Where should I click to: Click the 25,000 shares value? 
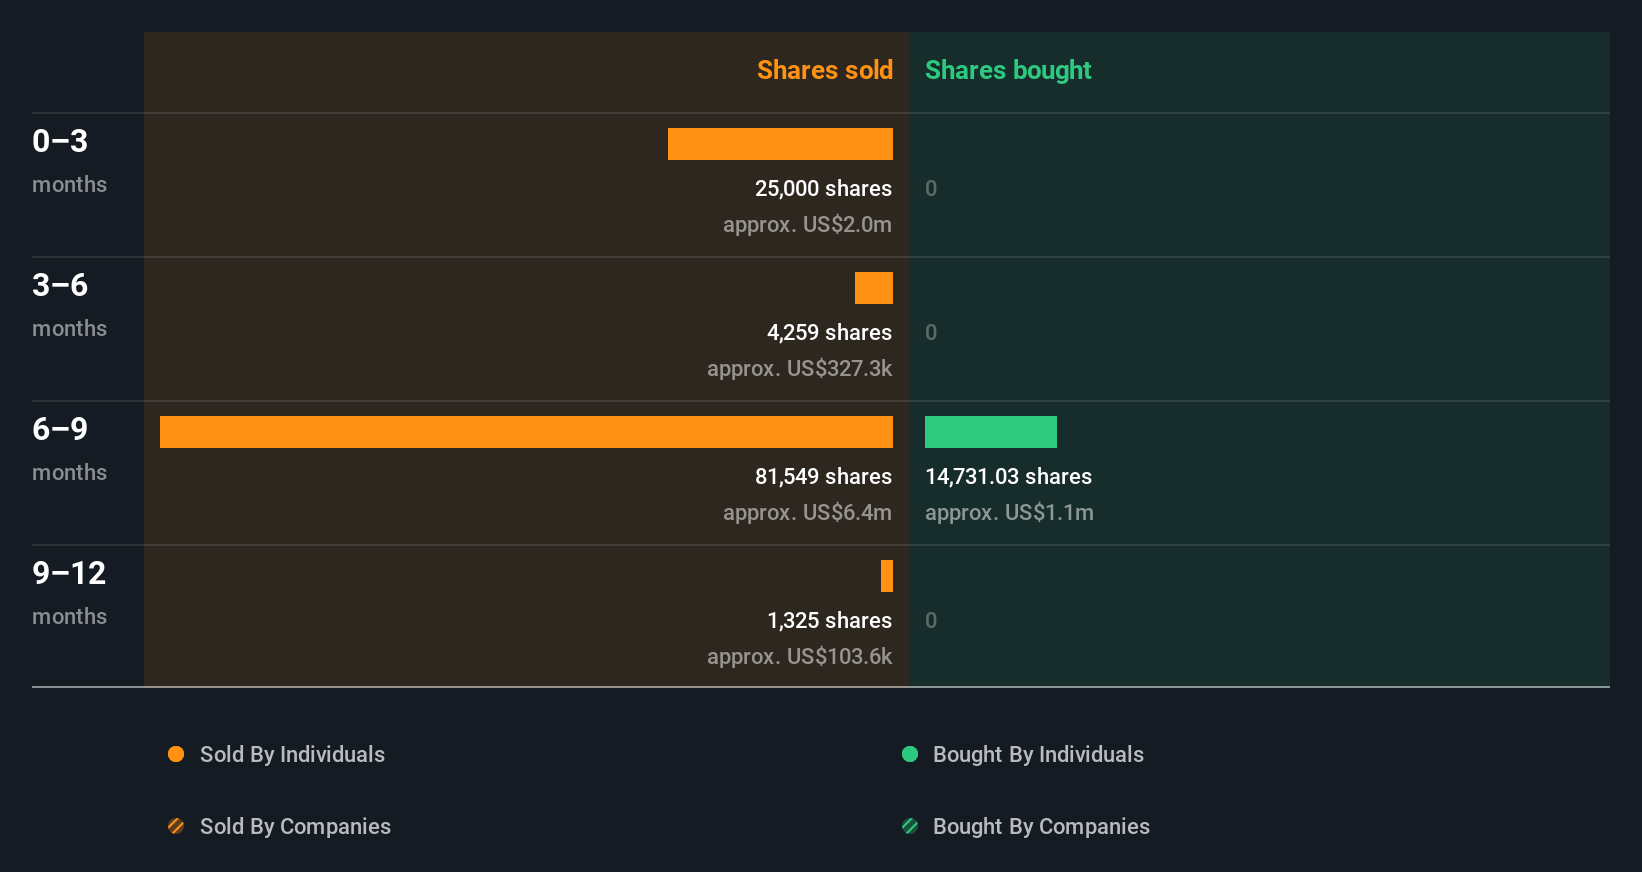click(x=823, y=188)
